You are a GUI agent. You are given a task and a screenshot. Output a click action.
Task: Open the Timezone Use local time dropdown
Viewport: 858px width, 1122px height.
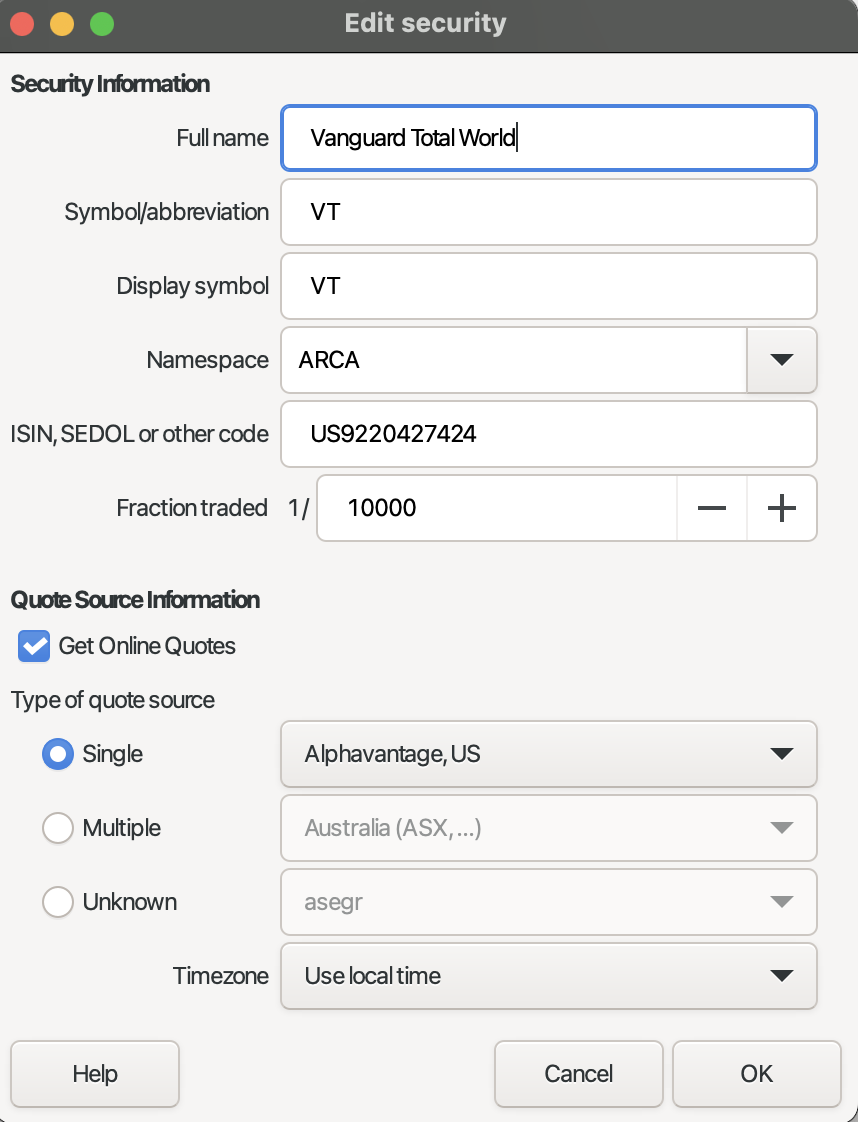click(549, 976)
